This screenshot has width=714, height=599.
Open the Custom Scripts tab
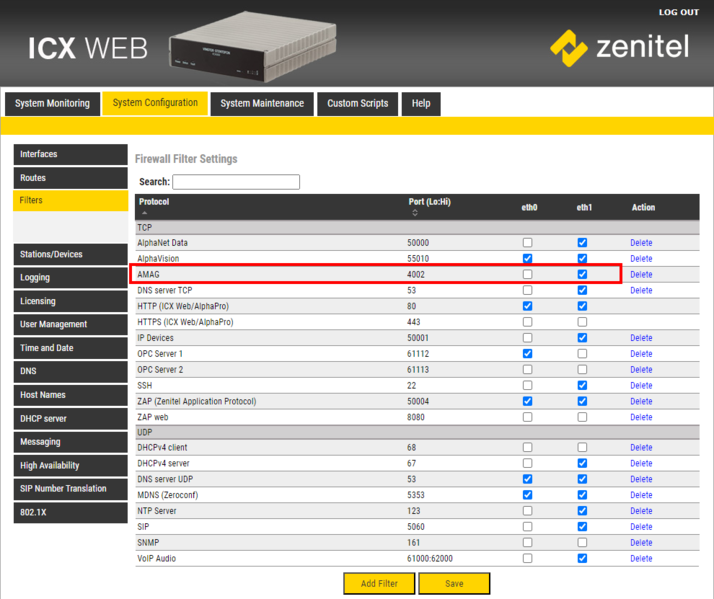(357, 103)
